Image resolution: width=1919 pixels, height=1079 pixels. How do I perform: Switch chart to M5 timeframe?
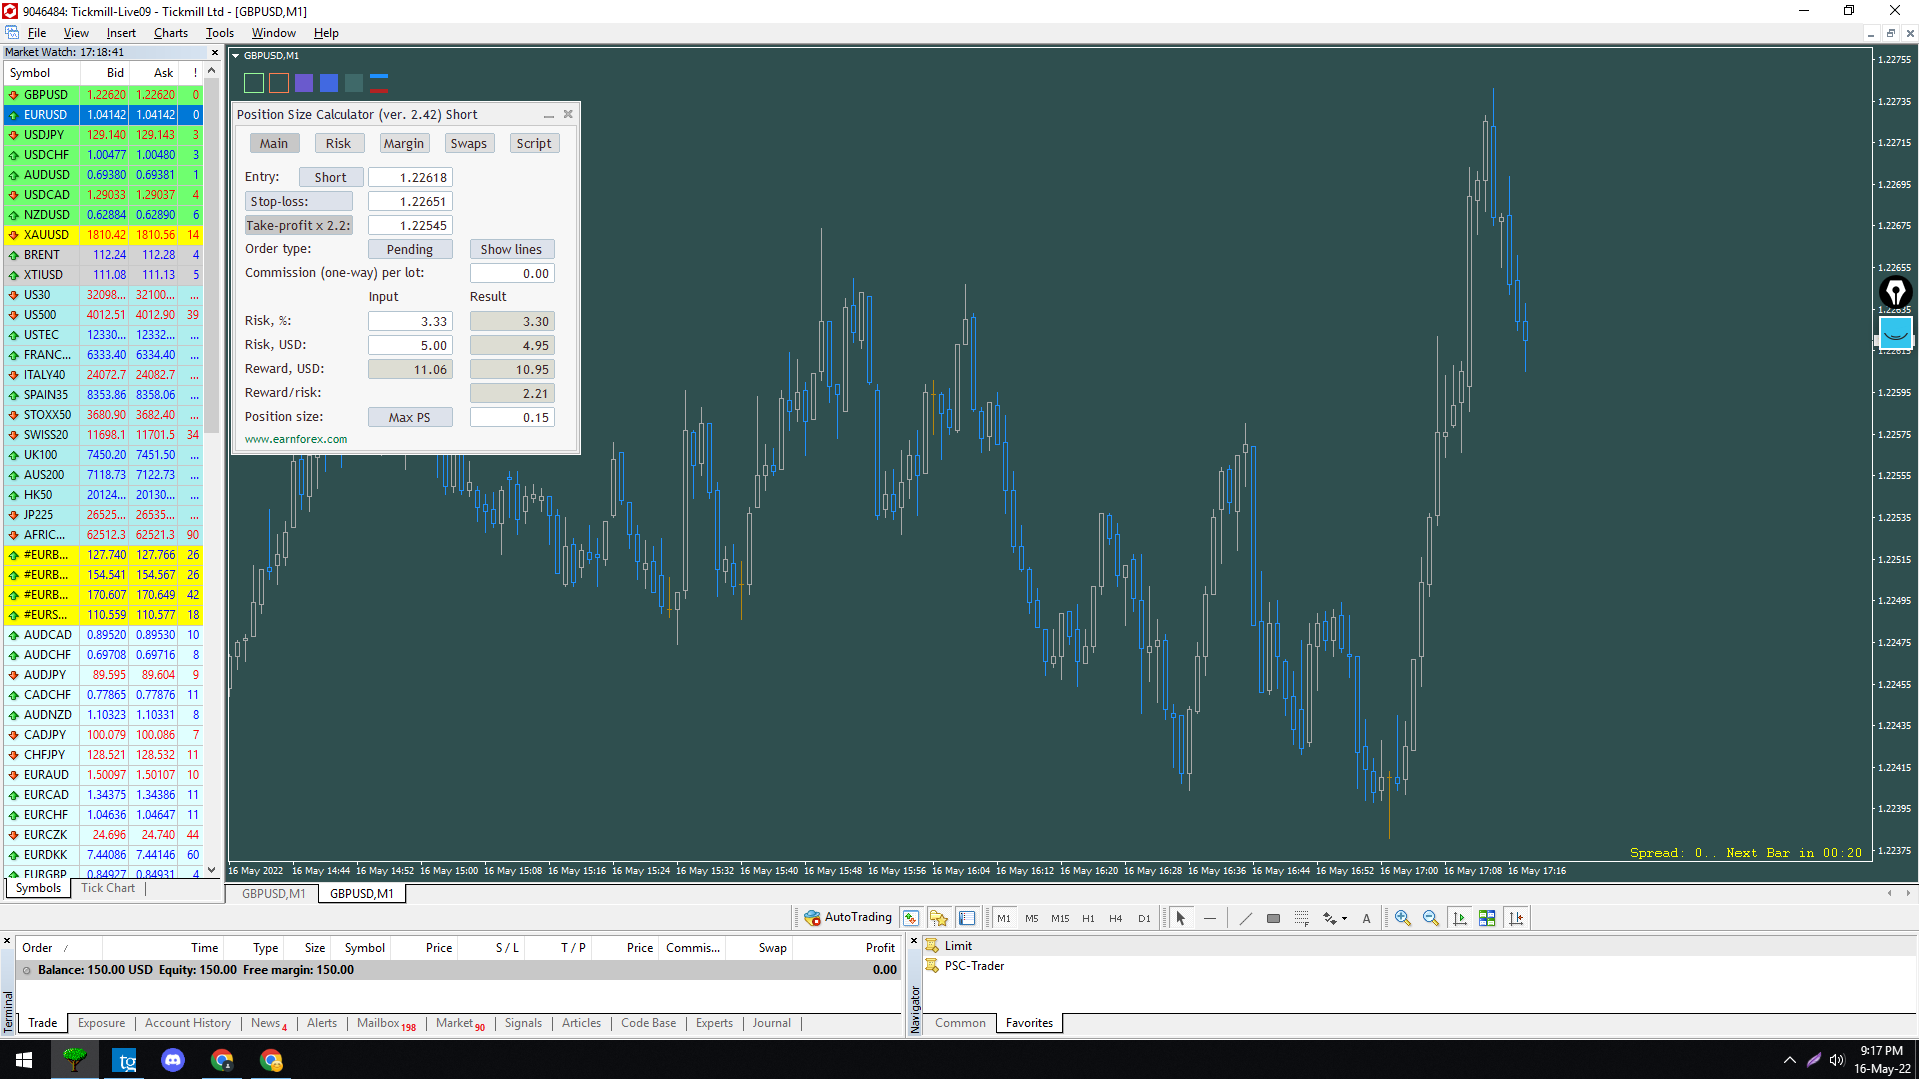point(1031,917)
